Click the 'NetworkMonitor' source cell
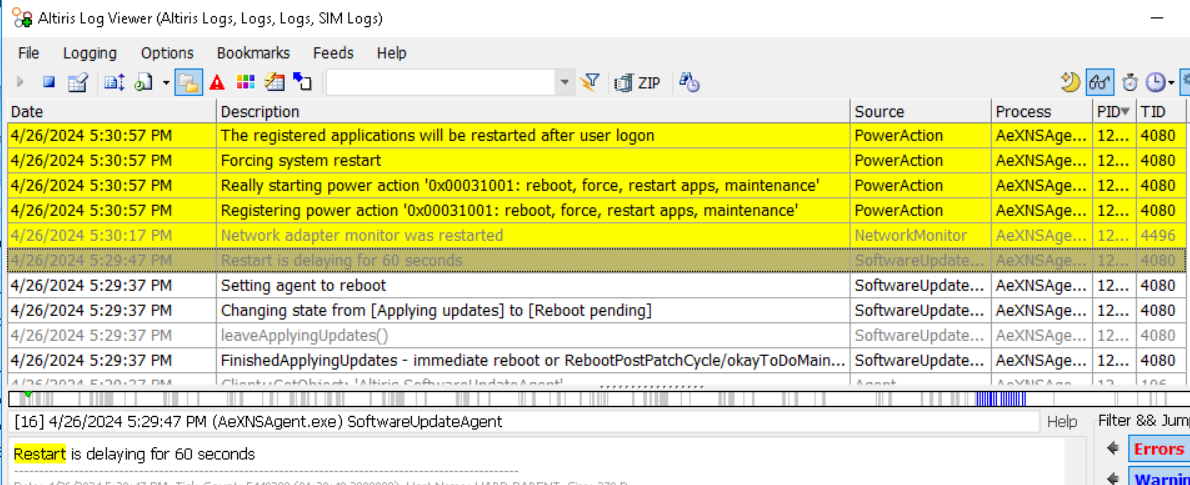Viewport: 1190px width, 485px height. point(921,235)
